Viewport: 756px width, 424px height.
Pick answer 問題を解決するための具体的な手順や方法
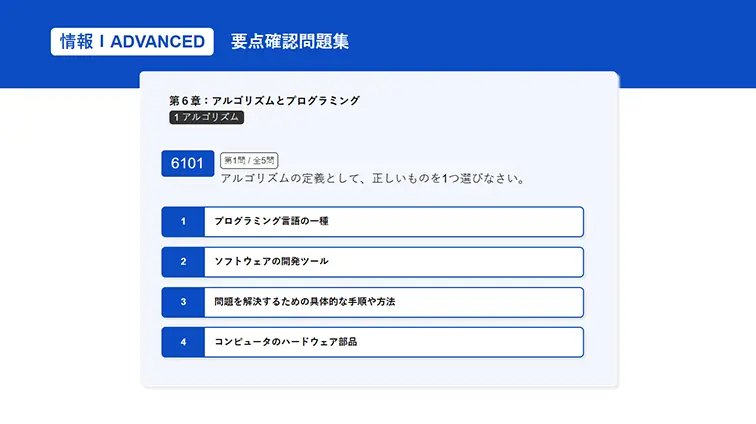(393, 302)
